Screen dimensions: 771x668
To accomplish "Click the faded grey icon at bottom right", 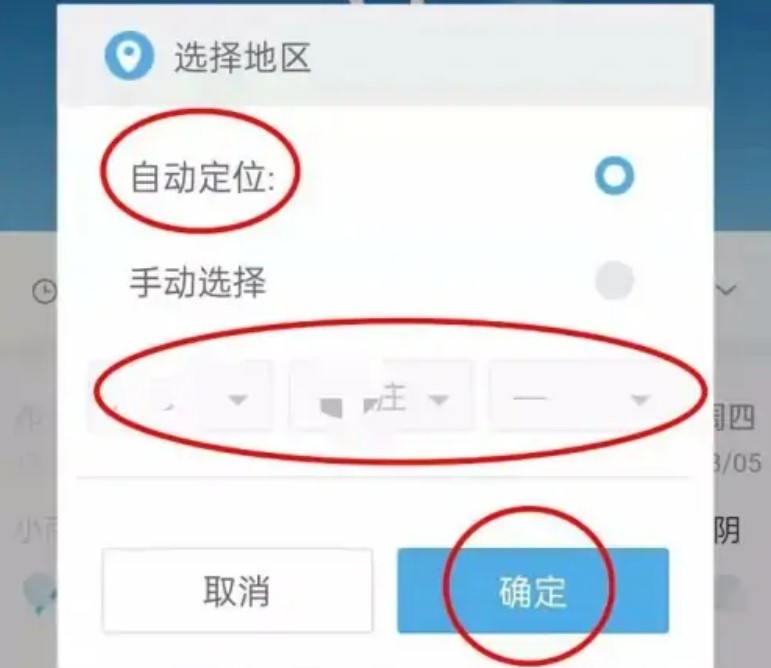I will (731, 594).
